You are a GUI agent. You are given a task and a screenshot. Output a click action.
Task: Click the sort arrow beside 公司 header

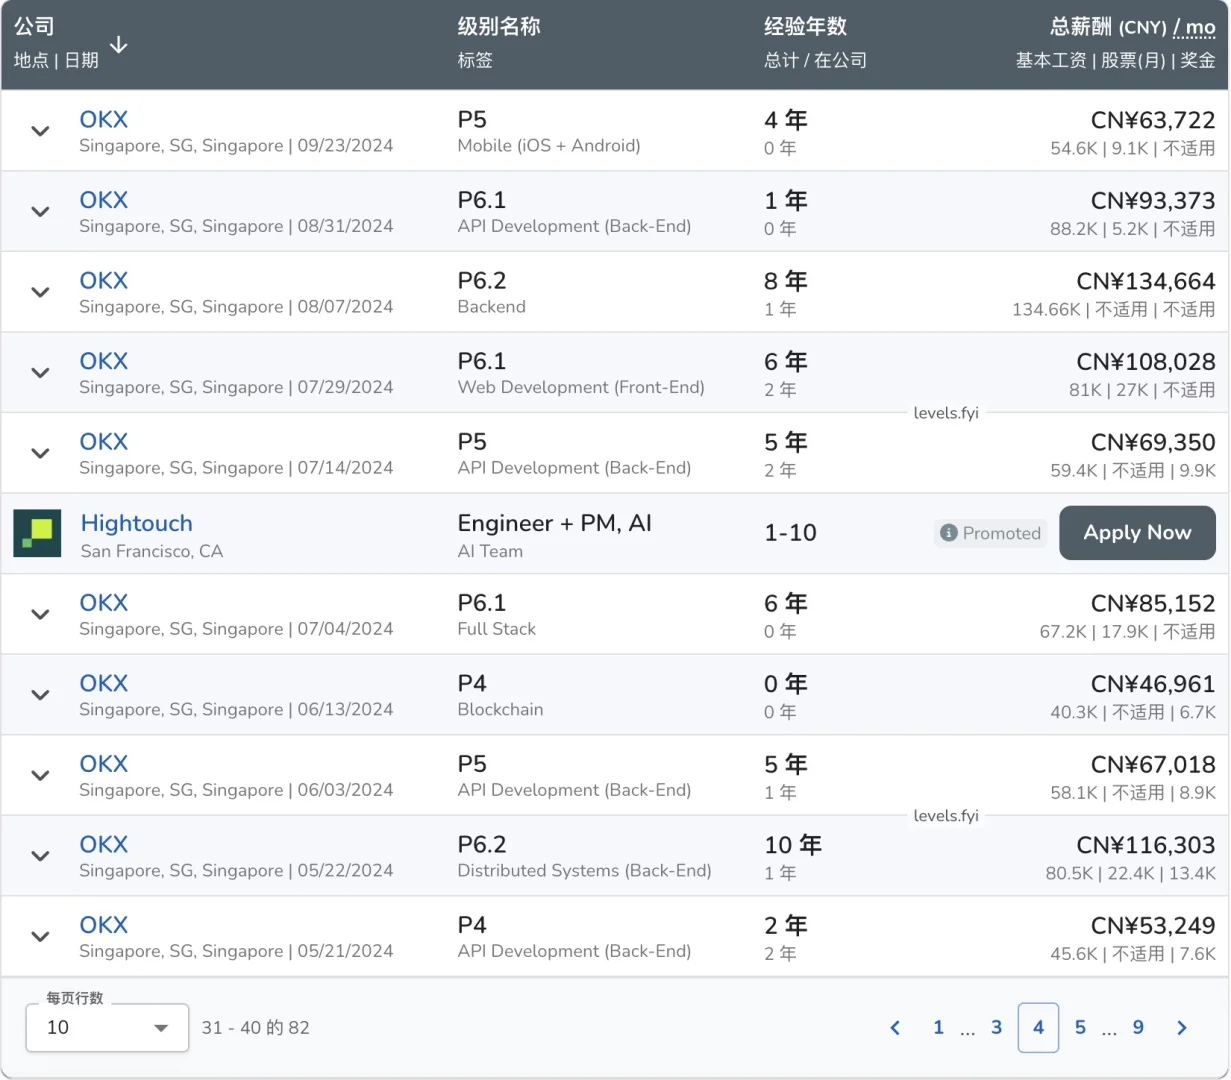[119, 45]
